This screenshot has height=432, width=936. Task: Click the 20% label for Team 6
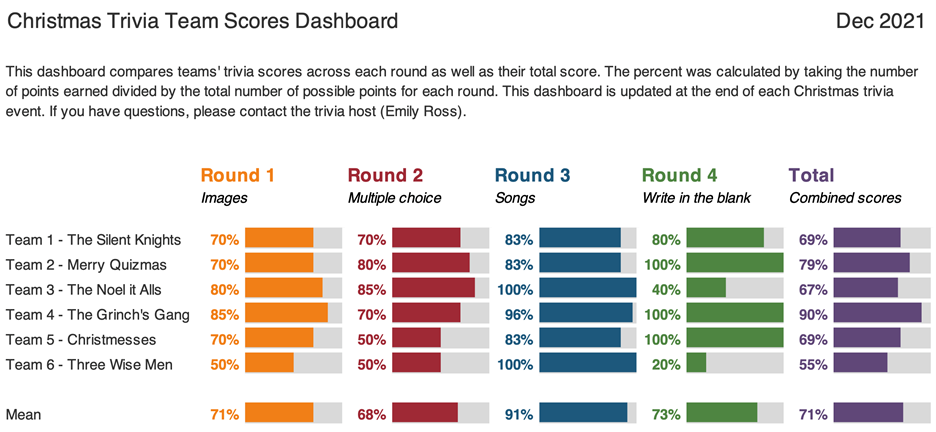(x=666, y=364)
